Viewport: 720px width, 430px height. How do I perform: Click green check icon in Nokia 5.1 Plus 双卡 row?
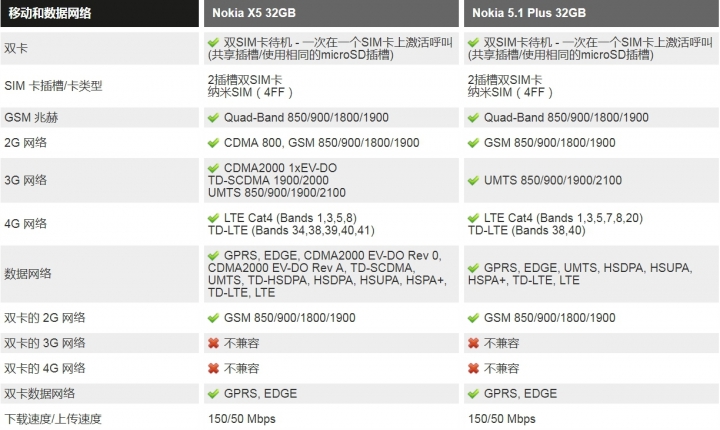473,43
